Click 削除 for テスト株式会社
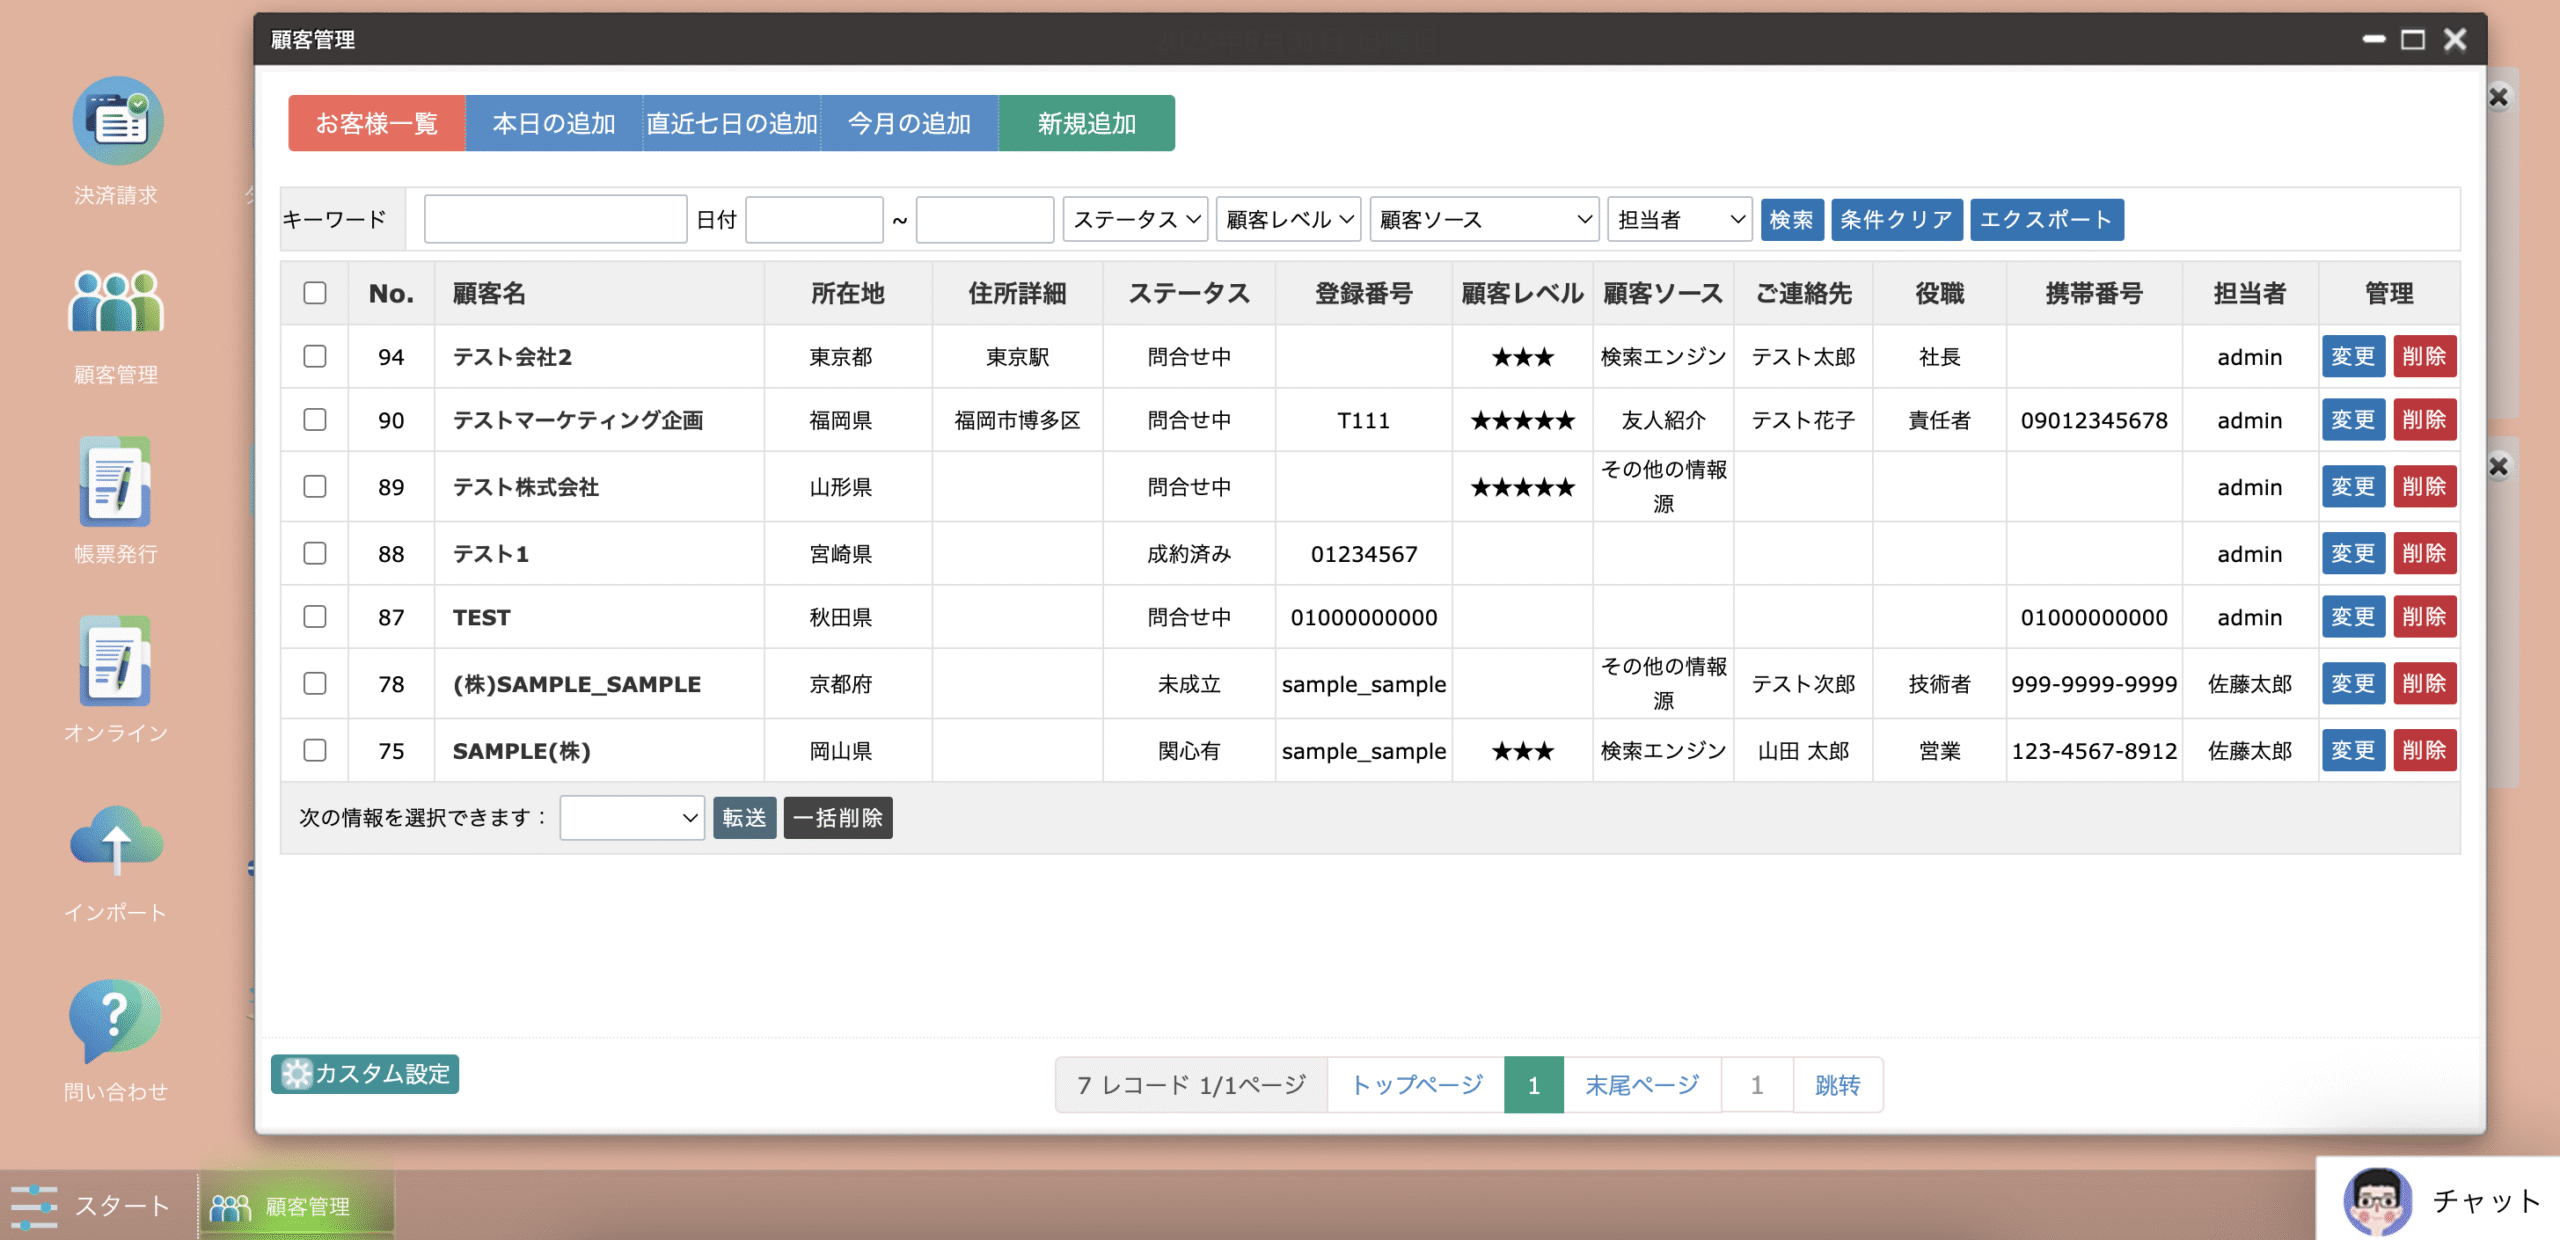Screen dimensions: 2560x1240 click(x=2424, y=487)
